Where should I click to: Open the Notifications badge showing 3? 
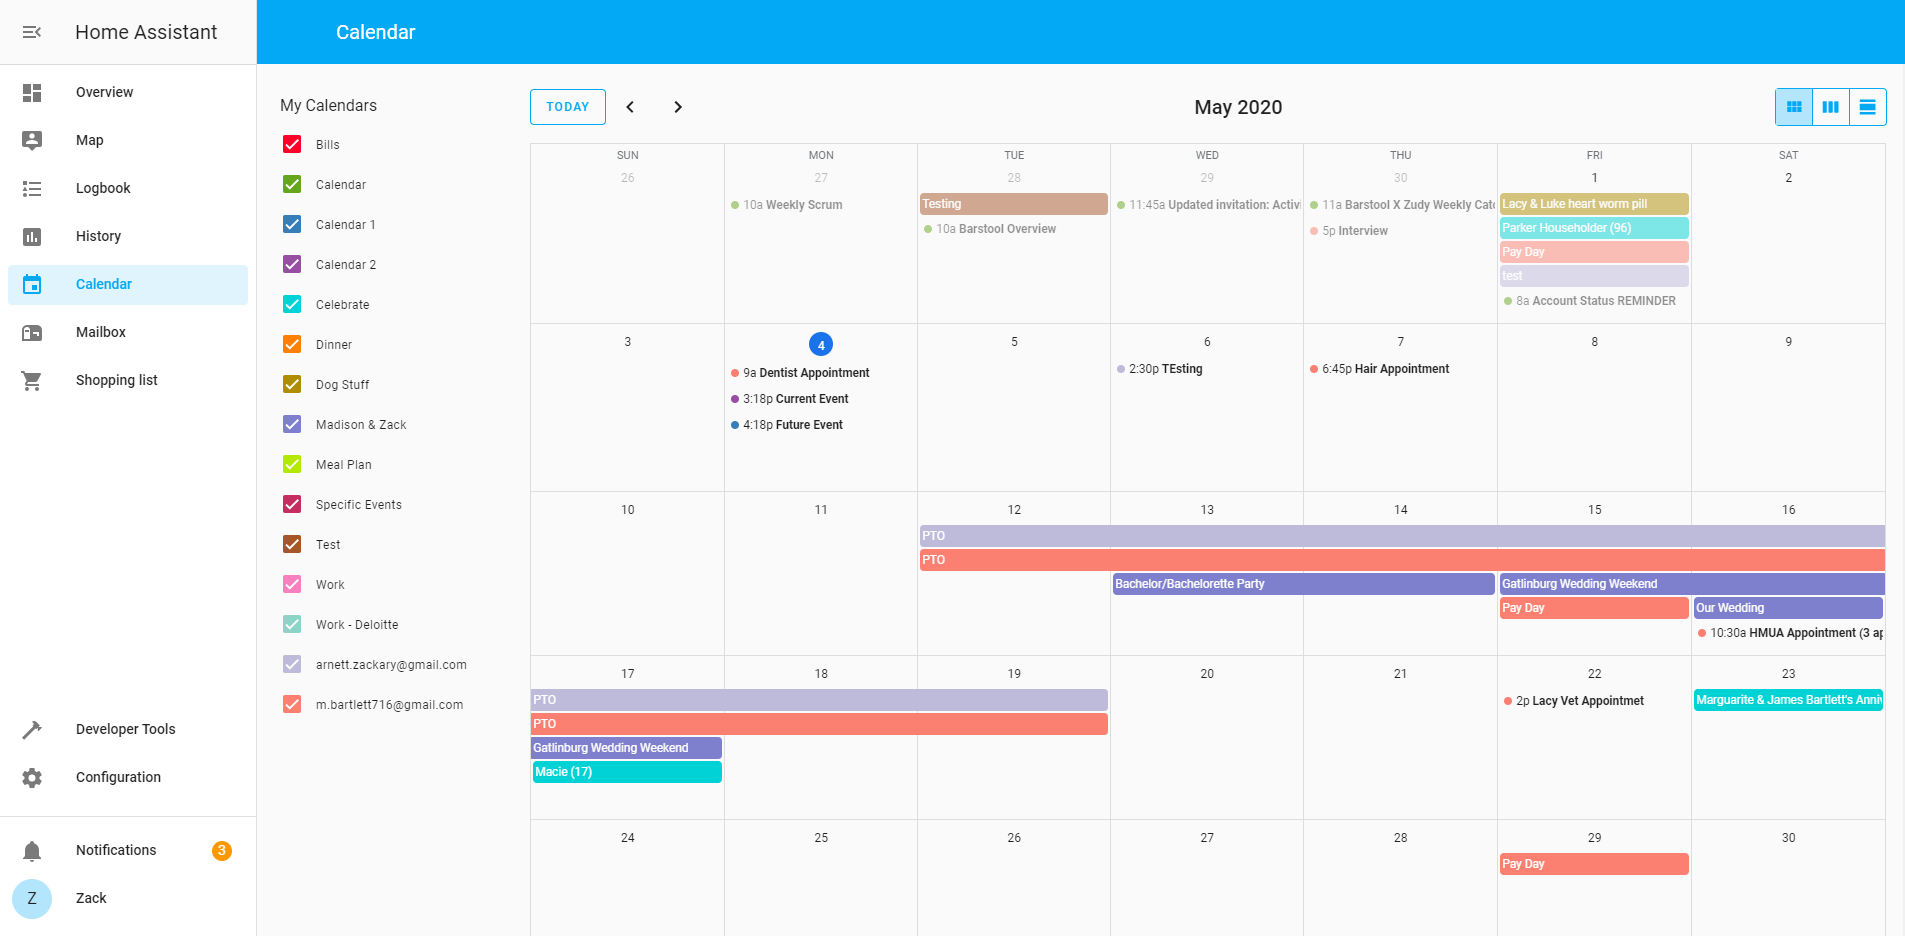click(220, 851)
